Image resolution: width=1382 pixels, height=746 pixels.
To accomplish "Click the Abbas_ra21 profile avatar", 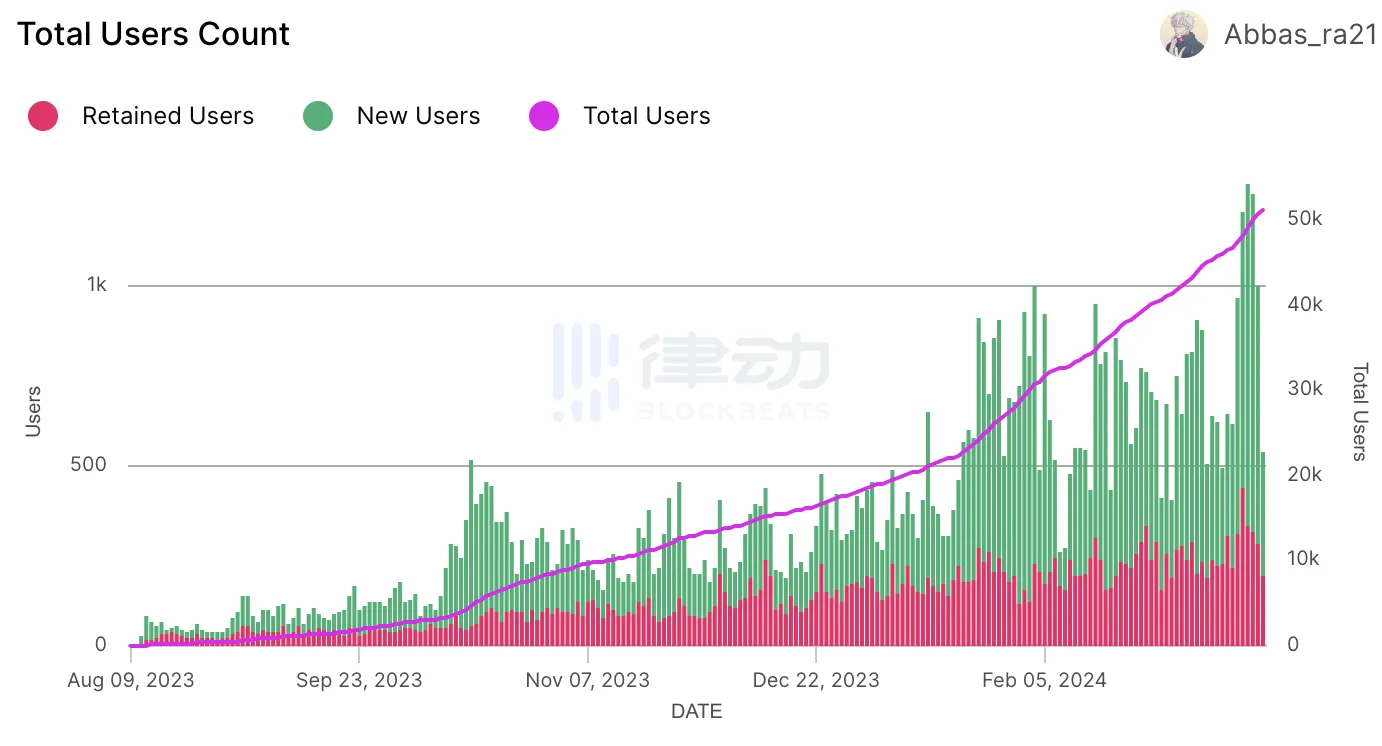I will pos(1183,35).
